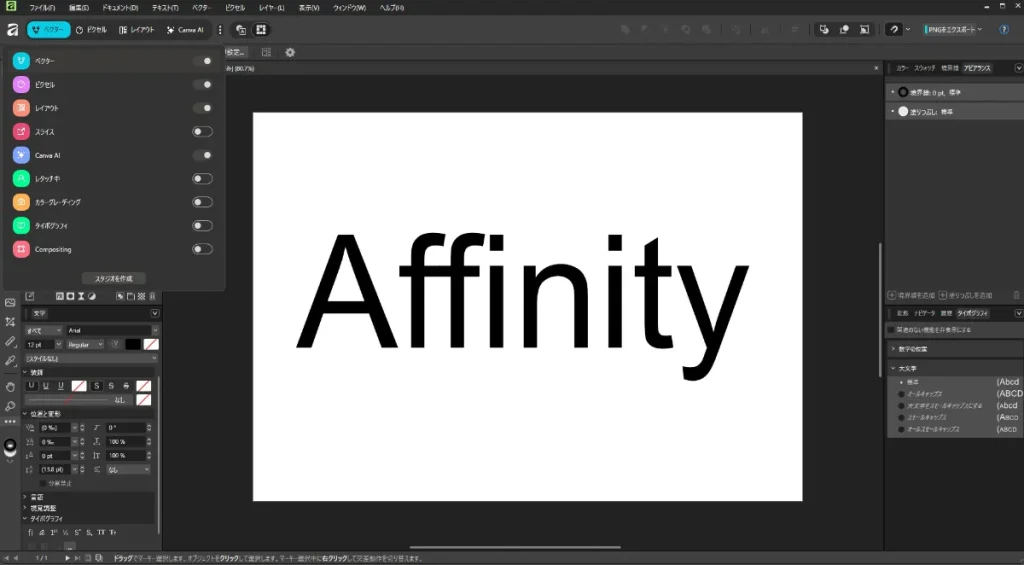Click the PNGをエクスポート button
This screenshot has width=1024, height=565.
[x=949, y=30]
